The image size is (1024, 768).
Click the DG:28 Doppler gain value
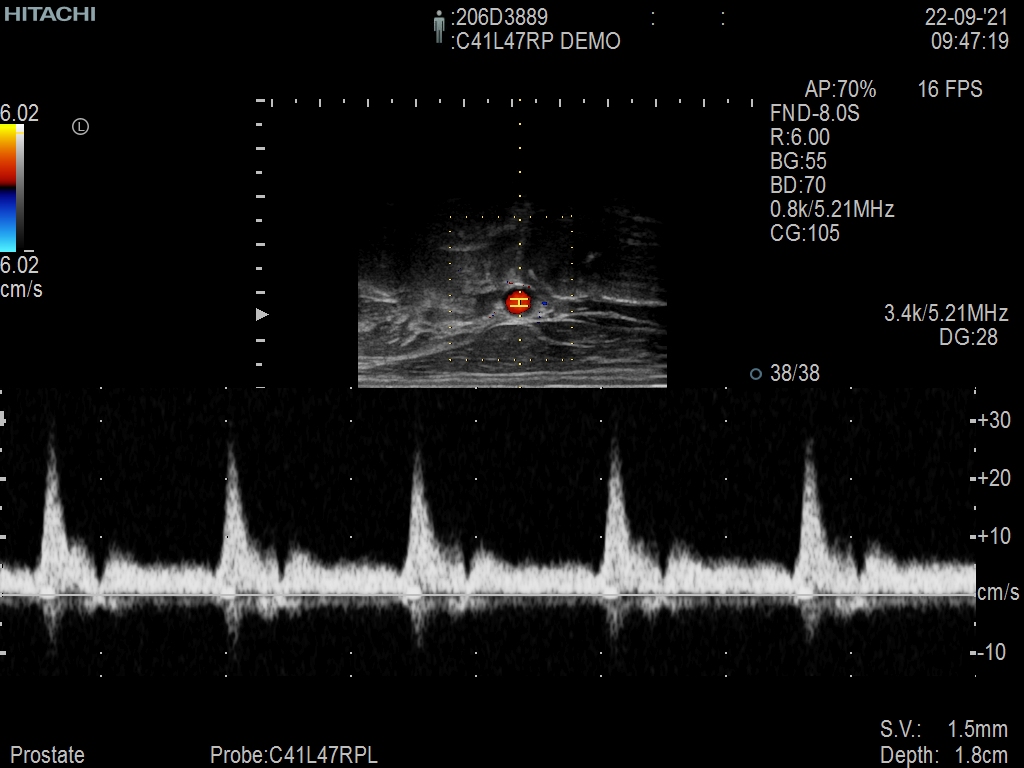pos(968,337)
